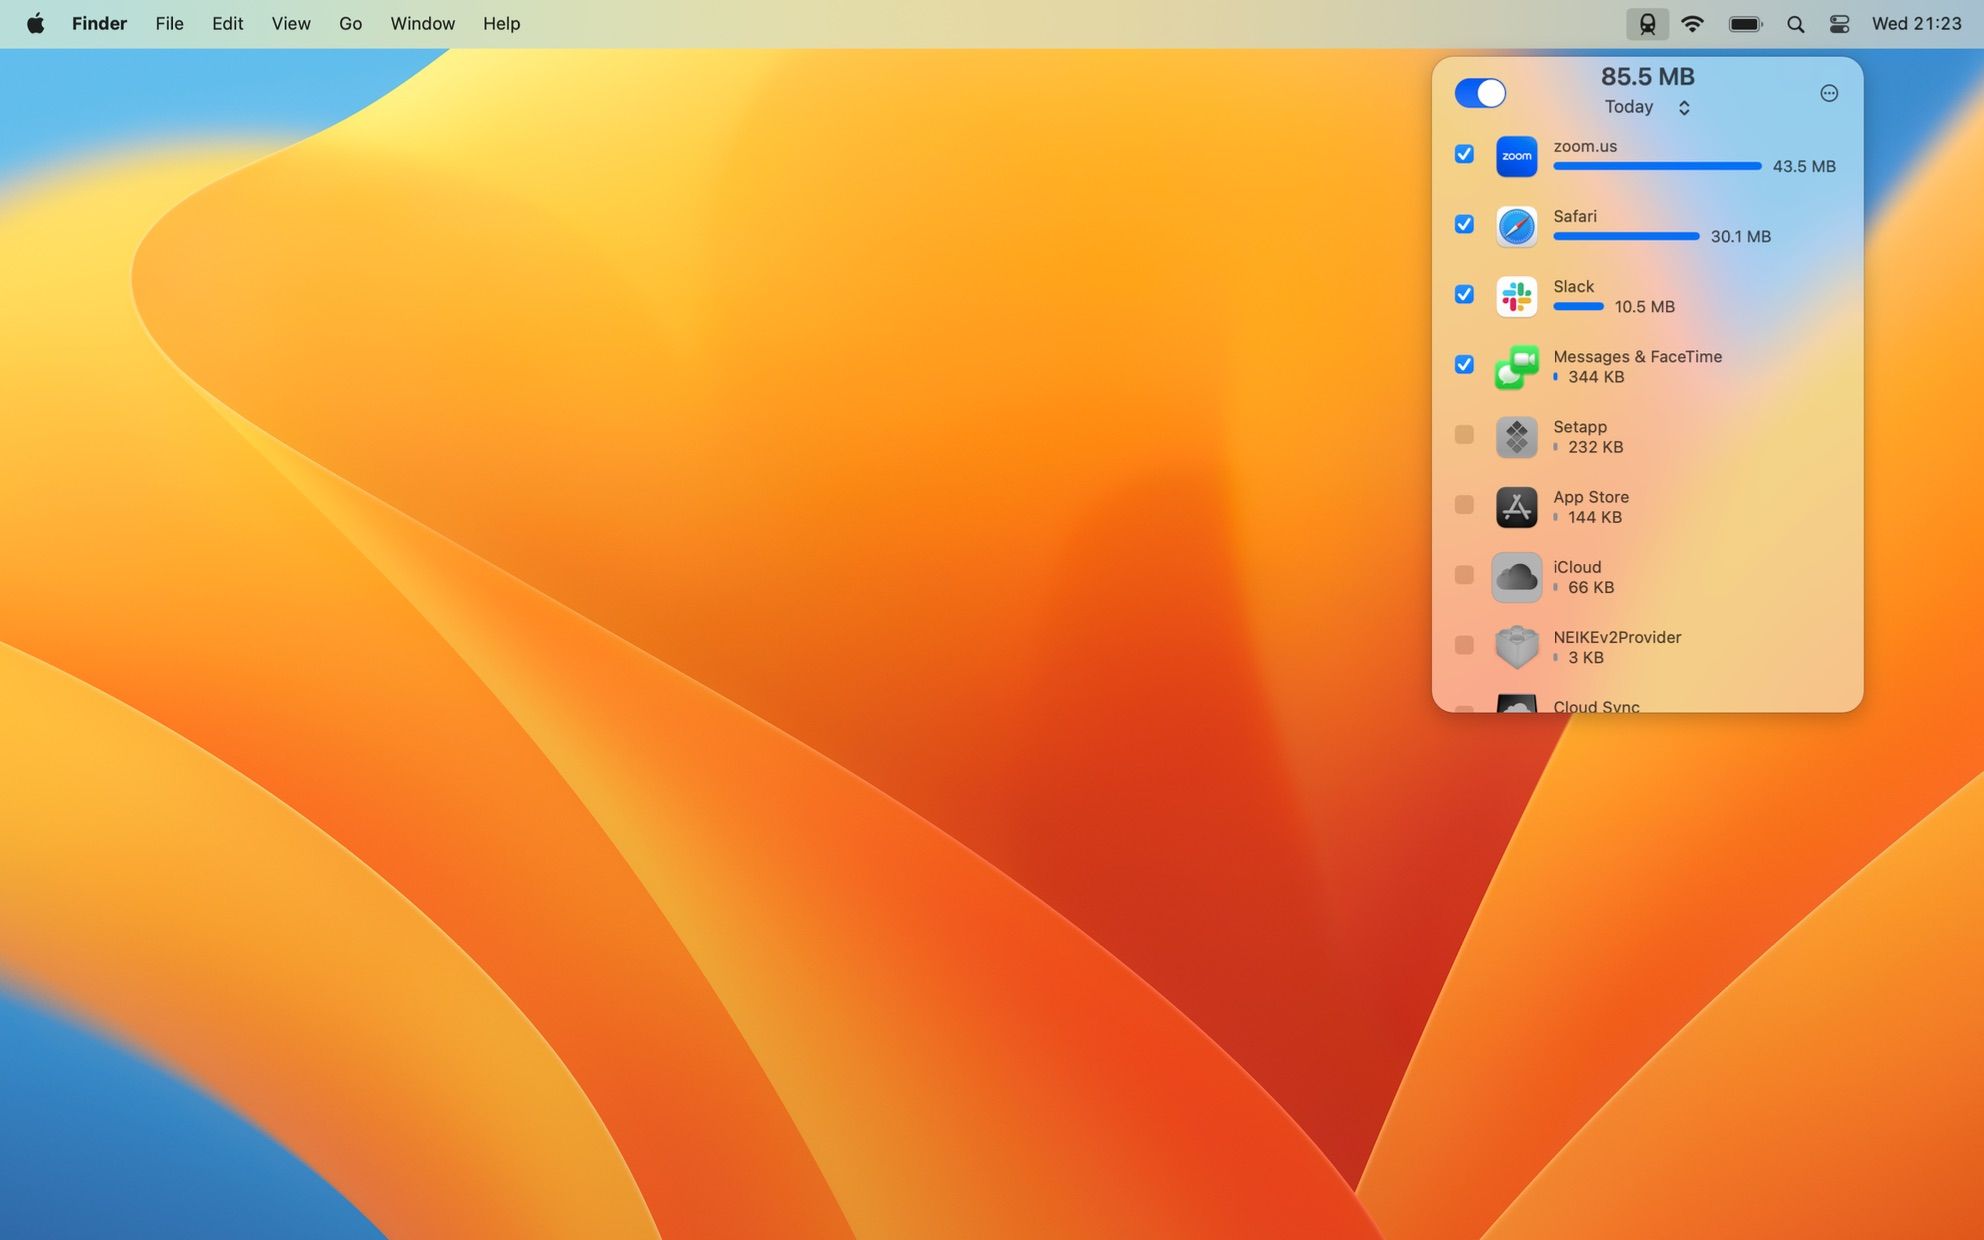Open the Go menu
The width and height of the screenshot is (1984, 1240).
350,23
